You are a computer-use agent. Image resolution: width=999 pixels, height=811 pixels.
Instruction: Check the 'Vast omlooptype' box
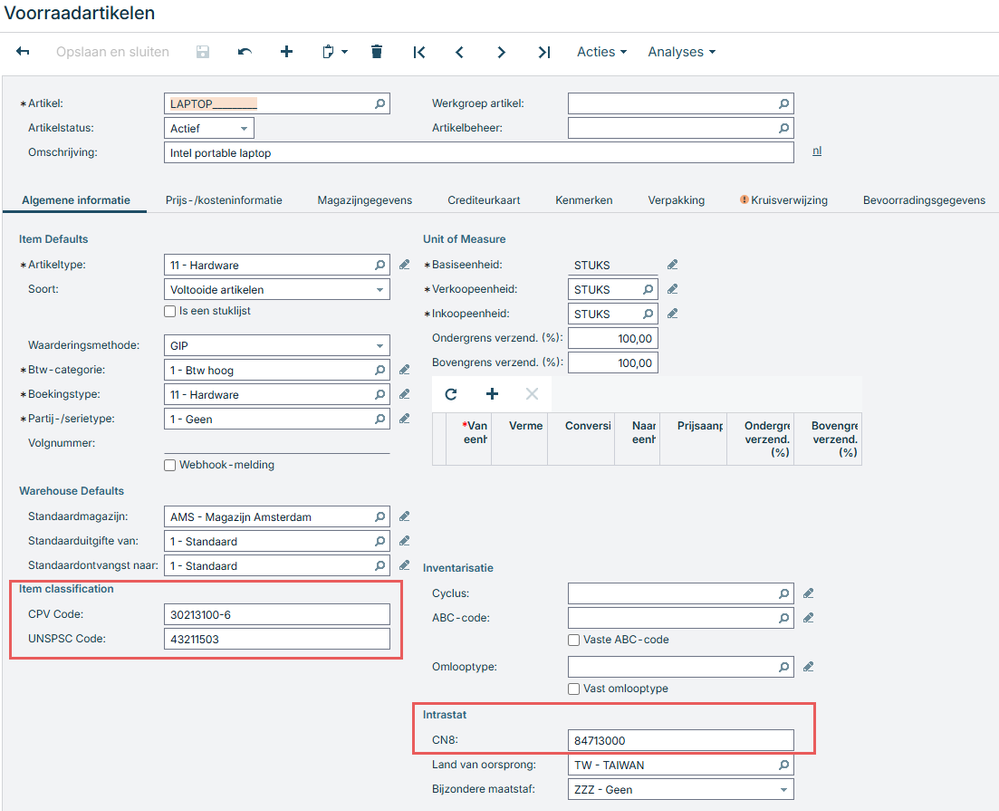click(x=574, y=689)
